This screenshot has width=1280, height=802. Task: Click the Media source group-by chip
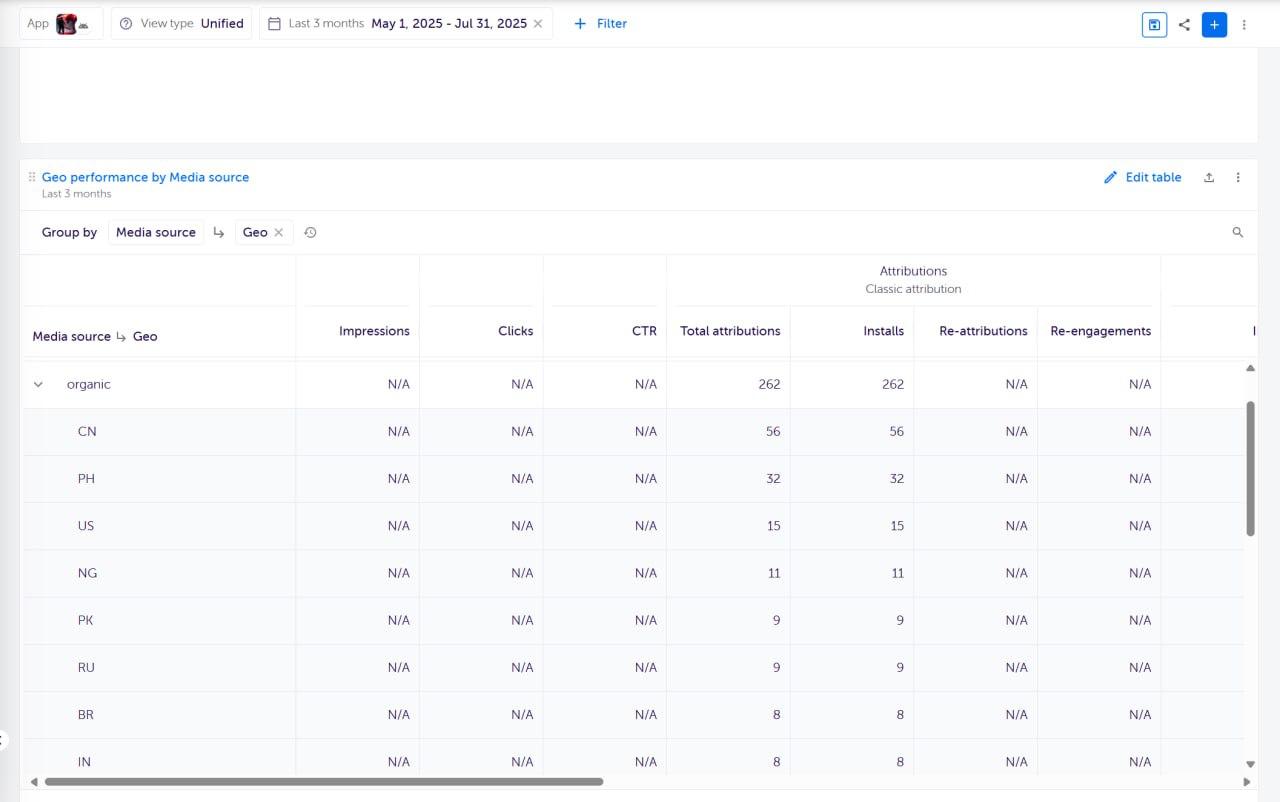click(x=155, y=232)
